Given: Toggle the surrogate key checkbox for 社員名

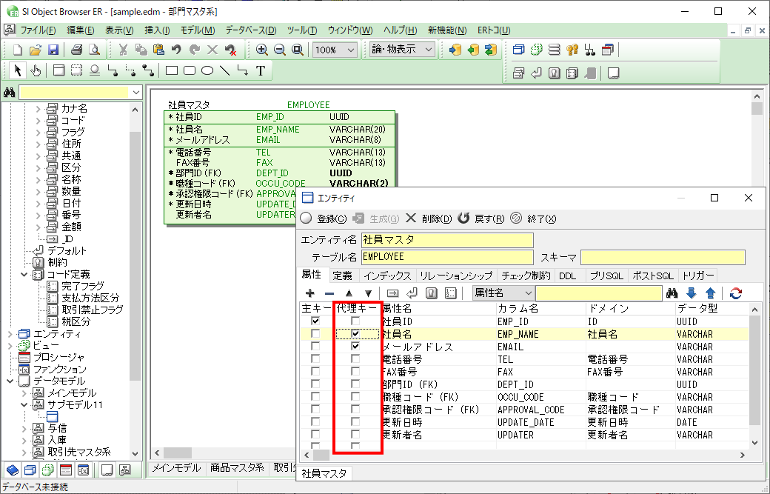Looking at the screenshot, I should 356,333.
